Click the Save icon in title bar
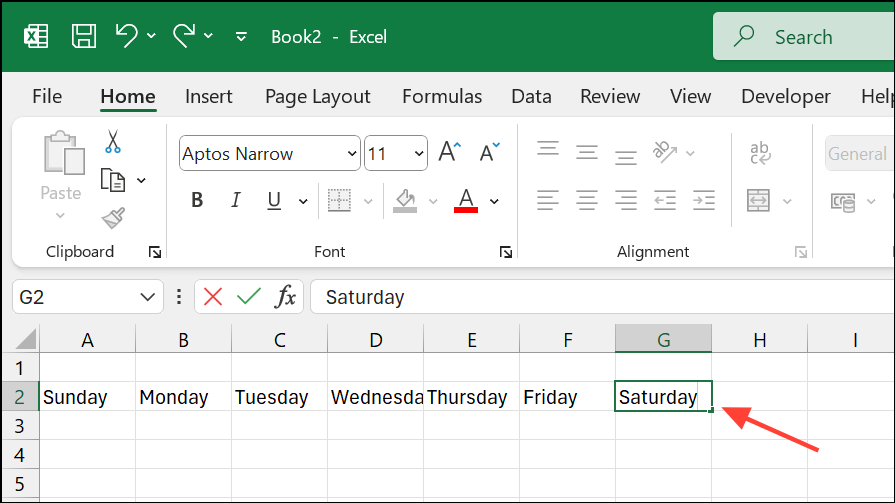895x503 pixels. coord(84,37)
